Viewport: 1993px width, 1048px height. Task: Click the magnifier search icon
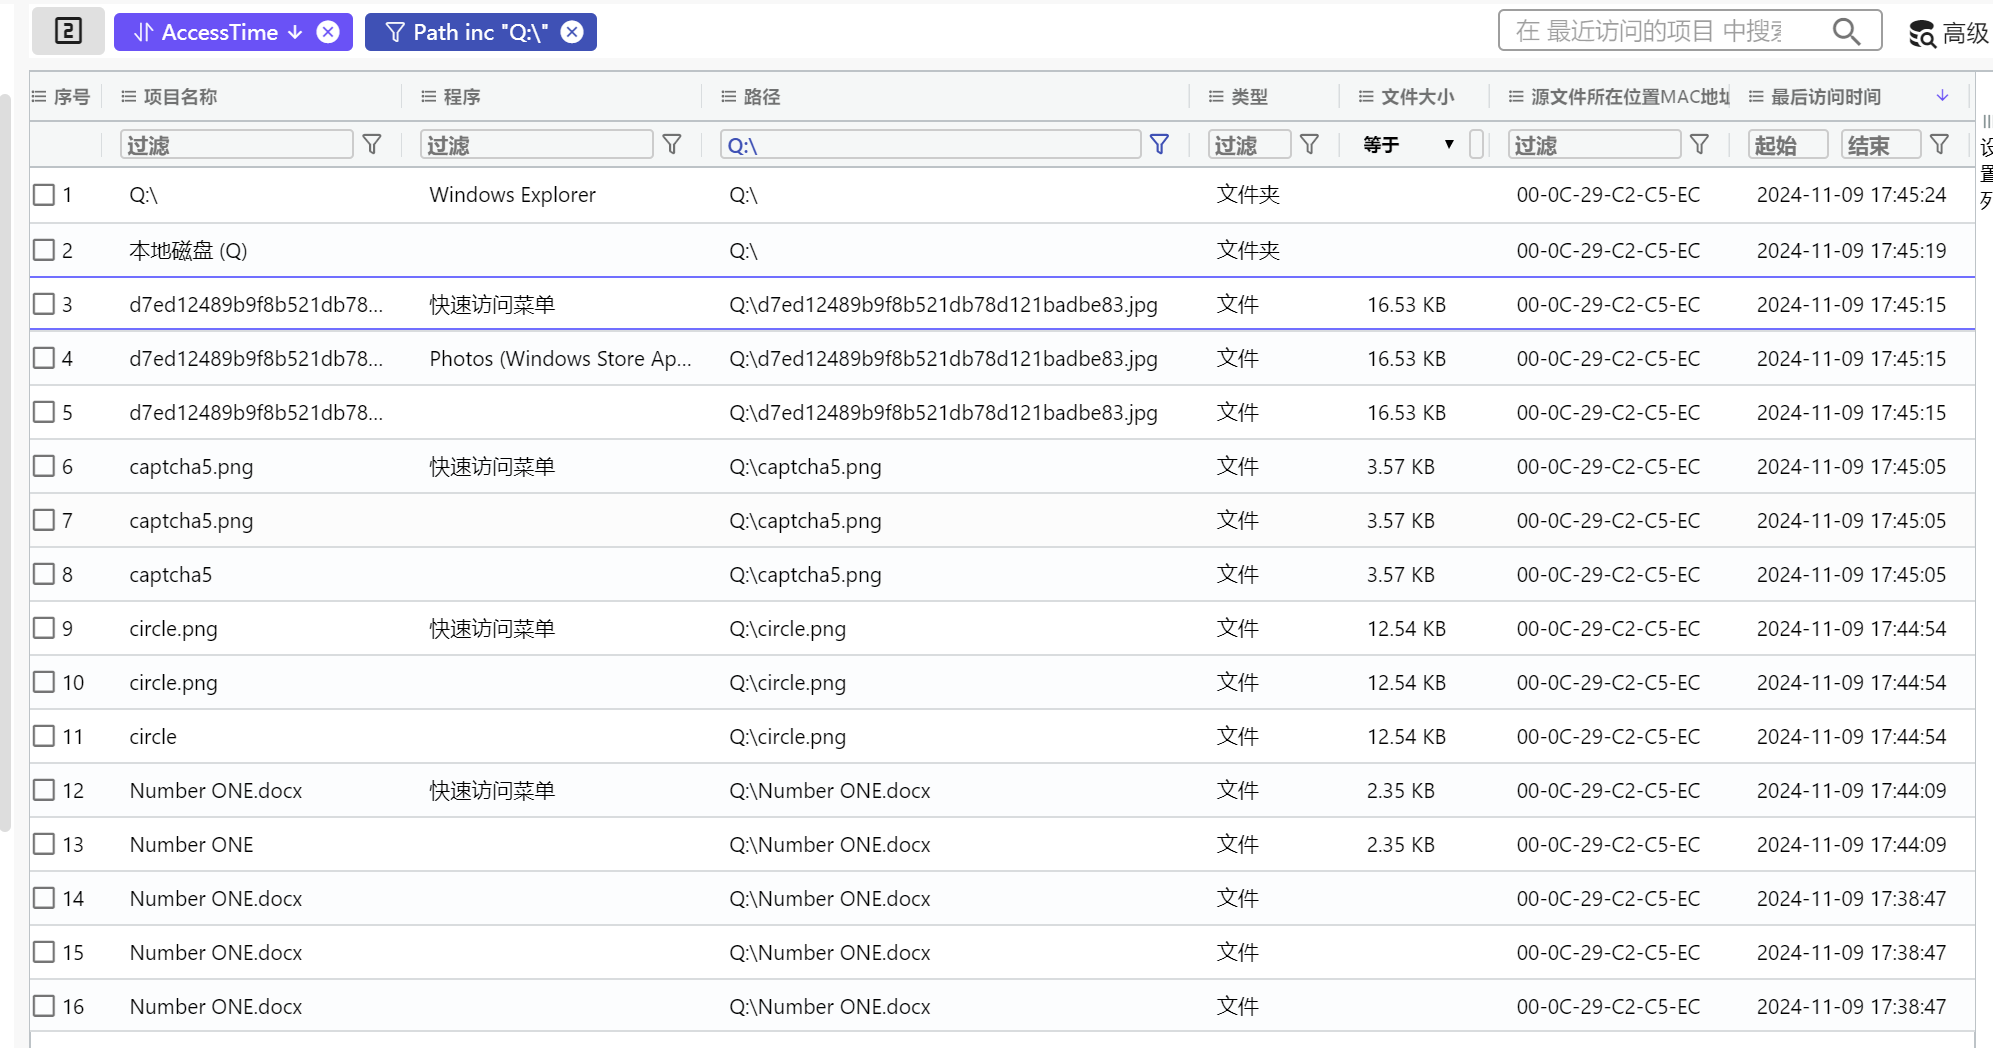click(1846, 31)
